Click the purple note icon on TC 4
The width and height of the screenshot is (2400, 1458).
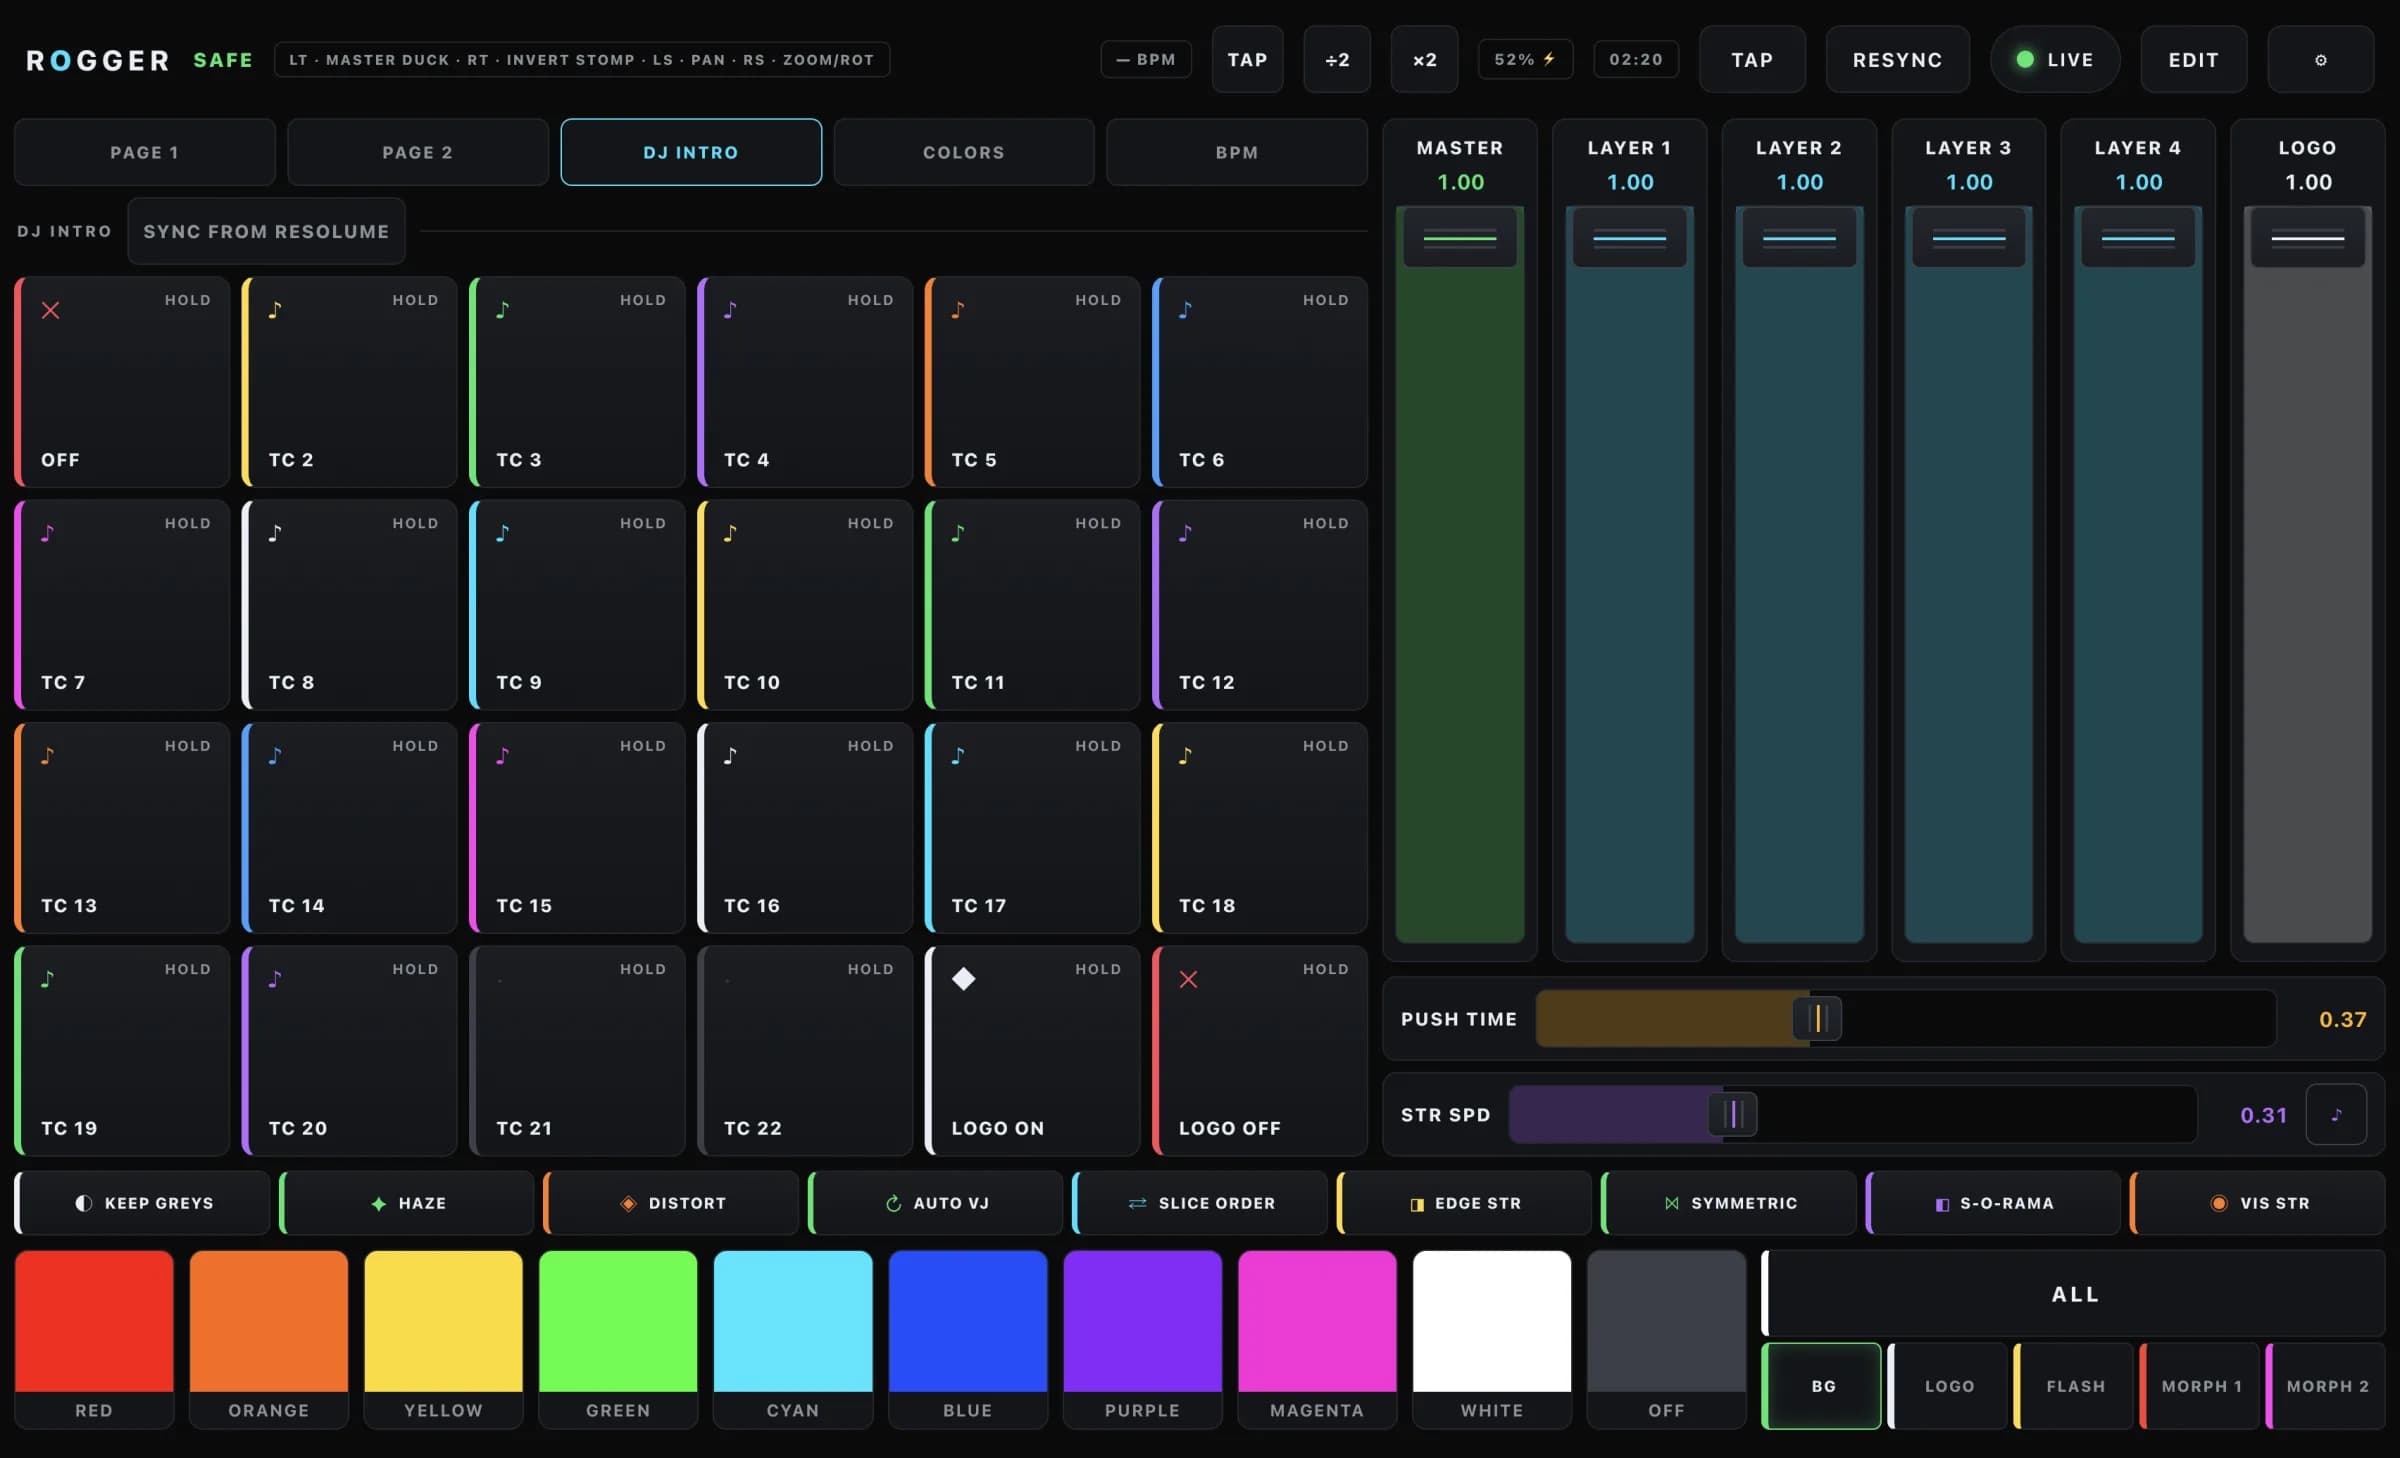(x=730, y=310)
